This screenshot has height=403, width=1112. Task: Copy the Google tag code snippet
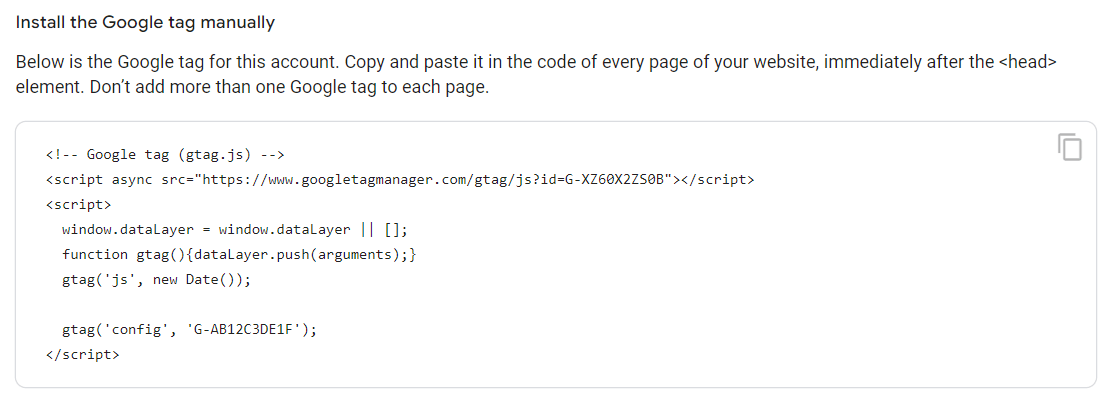[x=1069, y=147]
